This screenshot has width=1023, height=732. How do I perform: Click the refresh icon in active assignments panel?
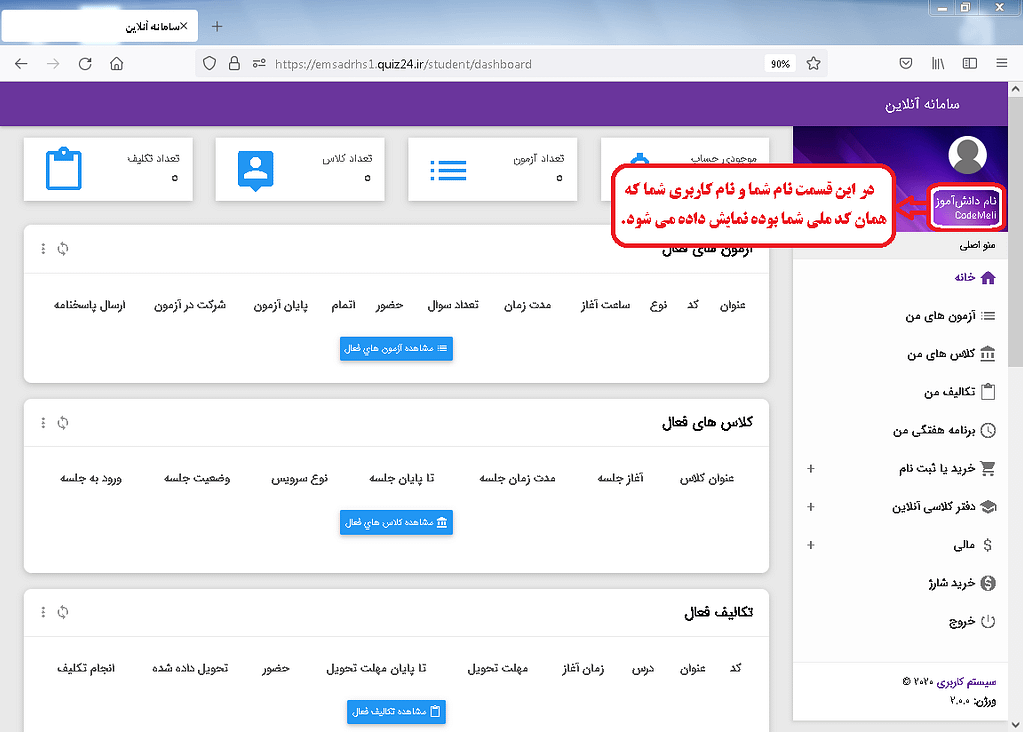(x=63, y=612)
